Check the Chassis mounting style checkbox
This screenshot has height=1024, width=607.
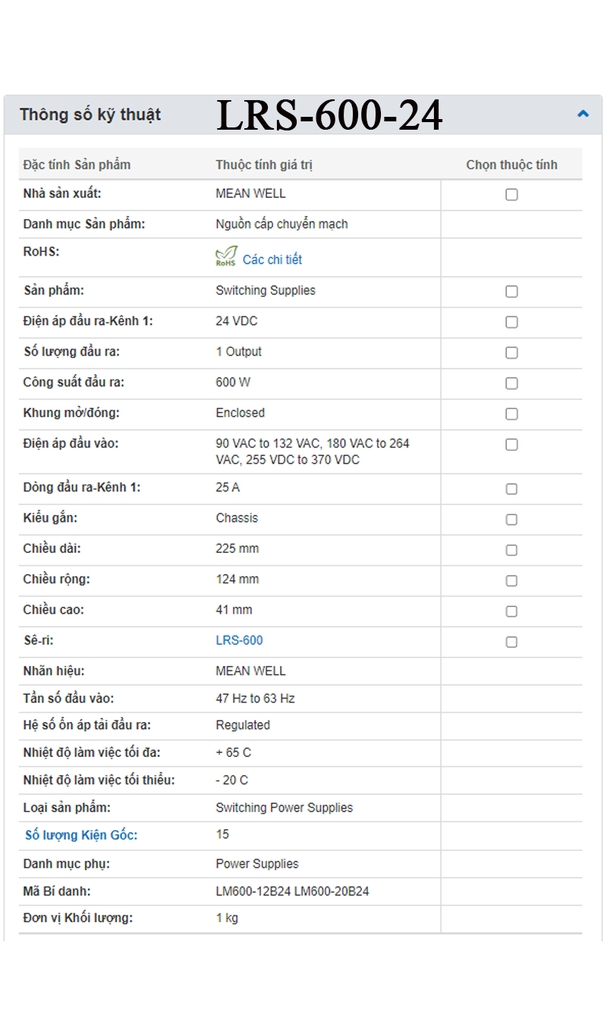pos(511,520)
